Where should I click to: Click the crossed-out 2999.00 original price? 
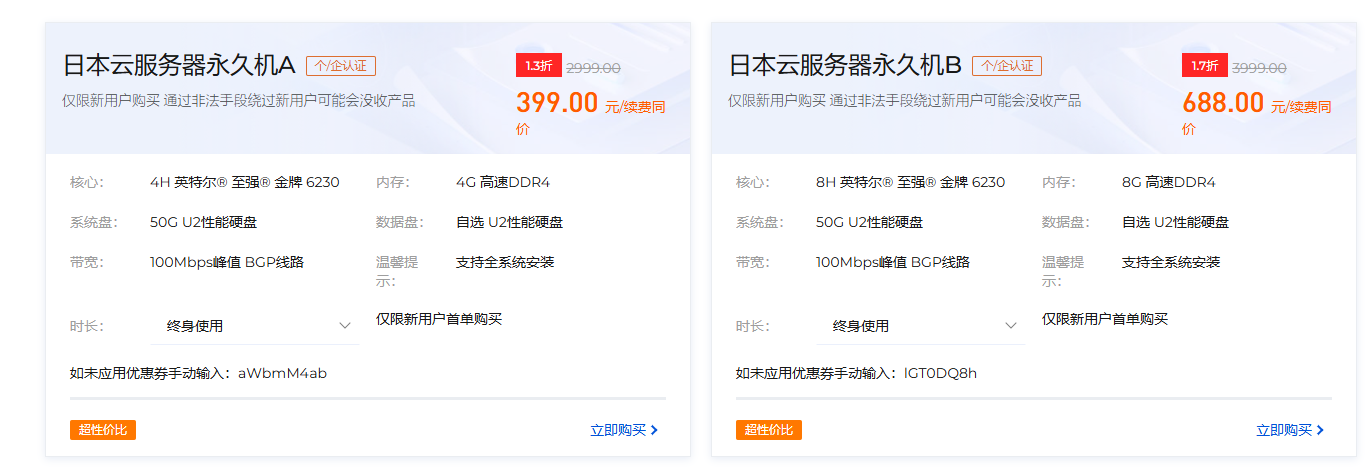(593, 68)
